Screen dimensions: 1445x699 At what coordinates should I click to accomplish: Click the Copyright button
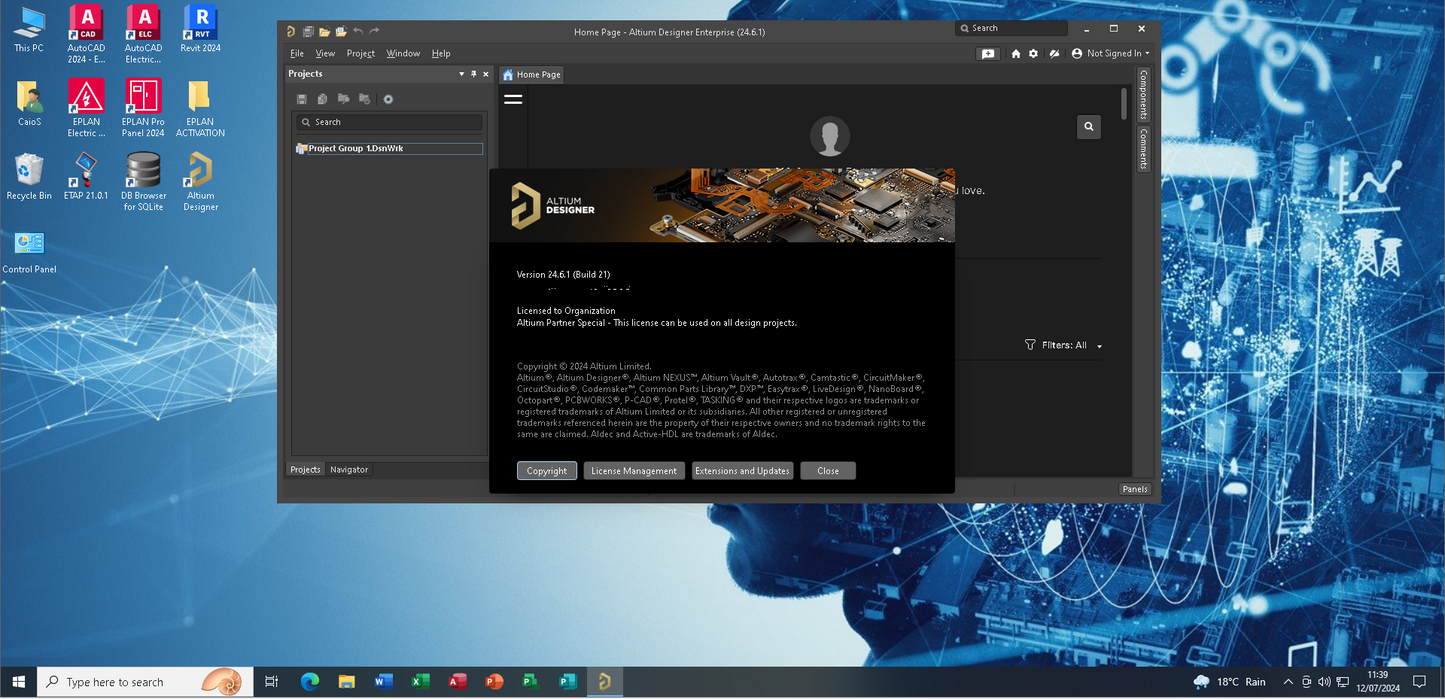coord(547,471)
